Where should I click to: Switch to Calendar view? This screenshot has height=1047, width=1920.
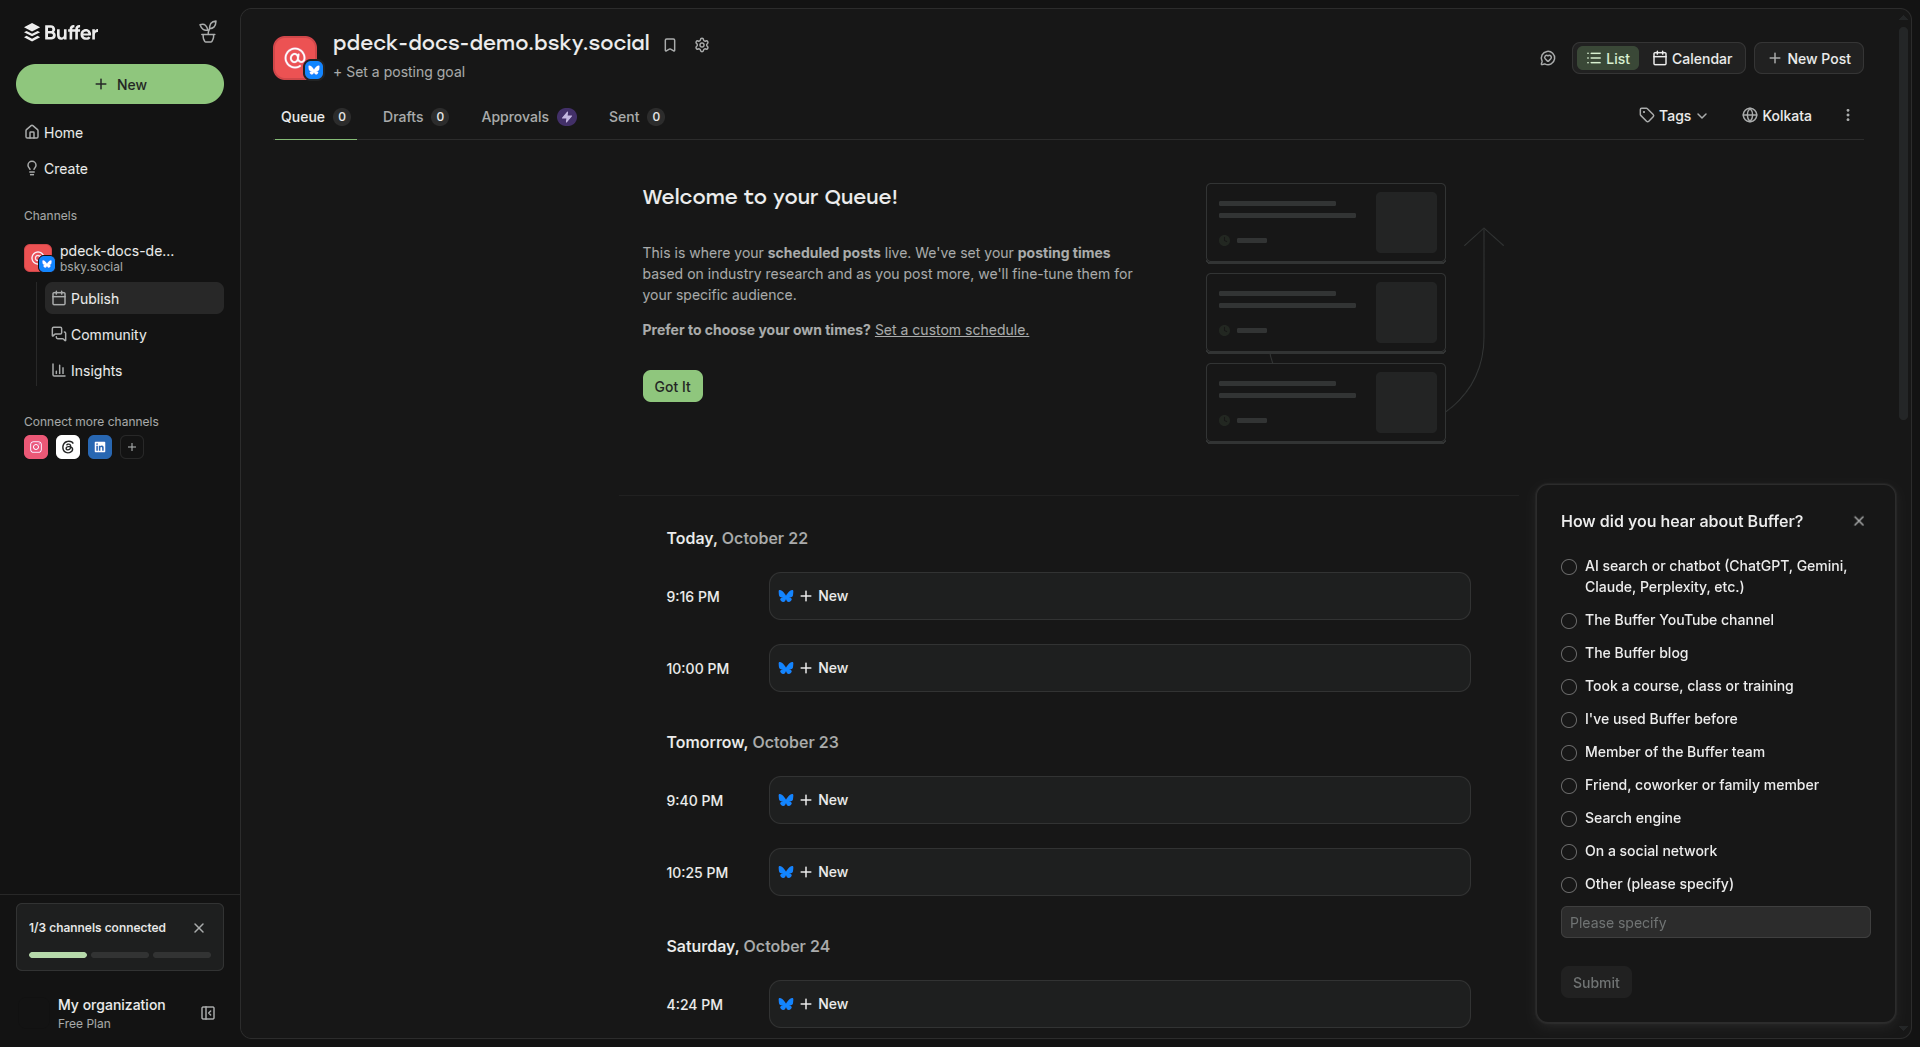click(1692, 58)
